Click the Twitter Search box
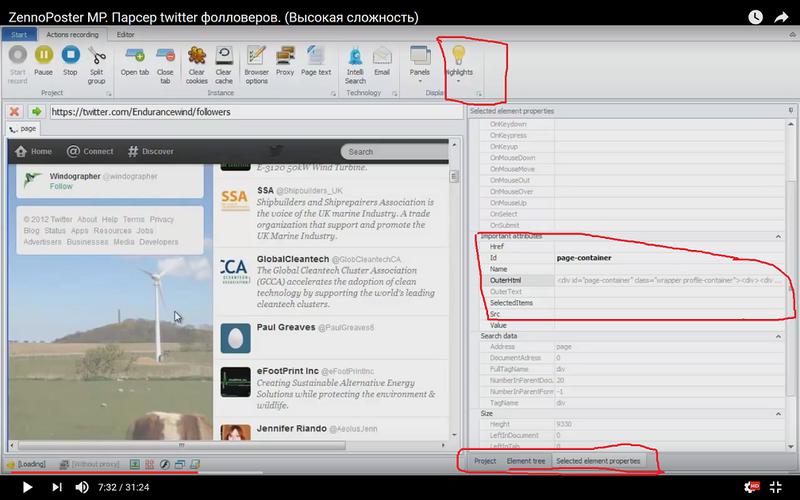The height and width of the screenshot is (500, 800). click(394, 152)
